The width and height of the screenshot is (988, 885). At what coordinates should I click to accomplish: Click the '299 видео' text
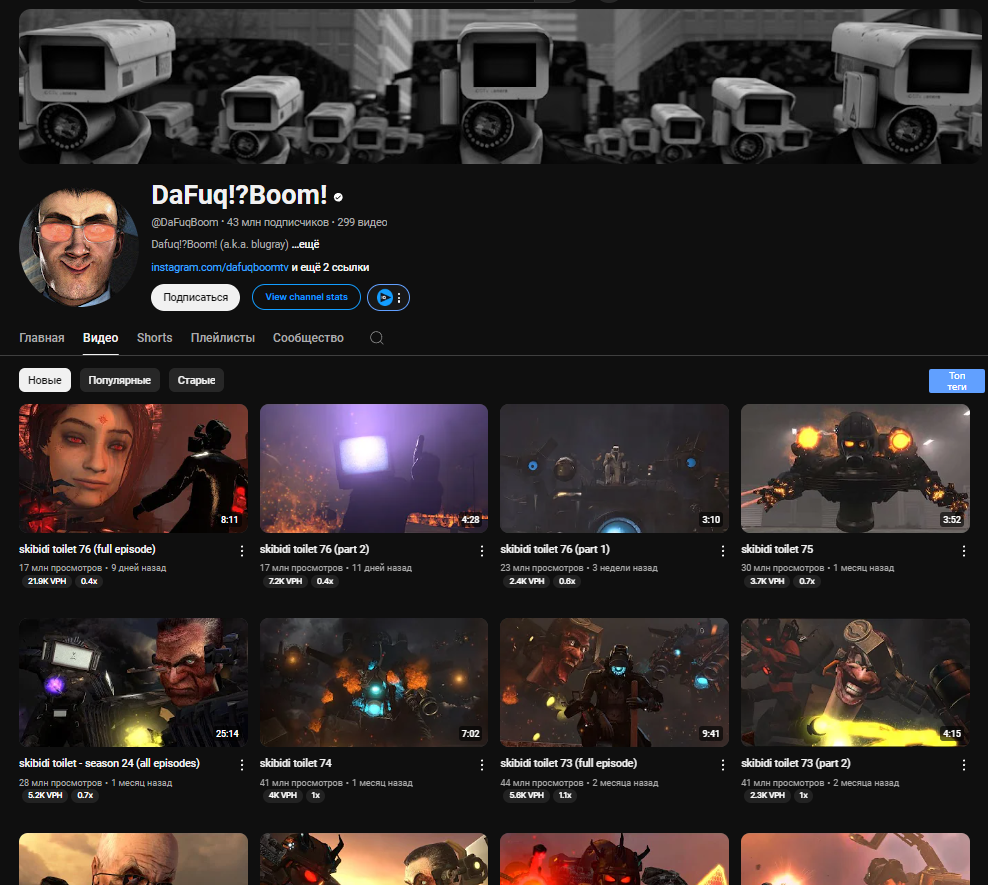362,222
